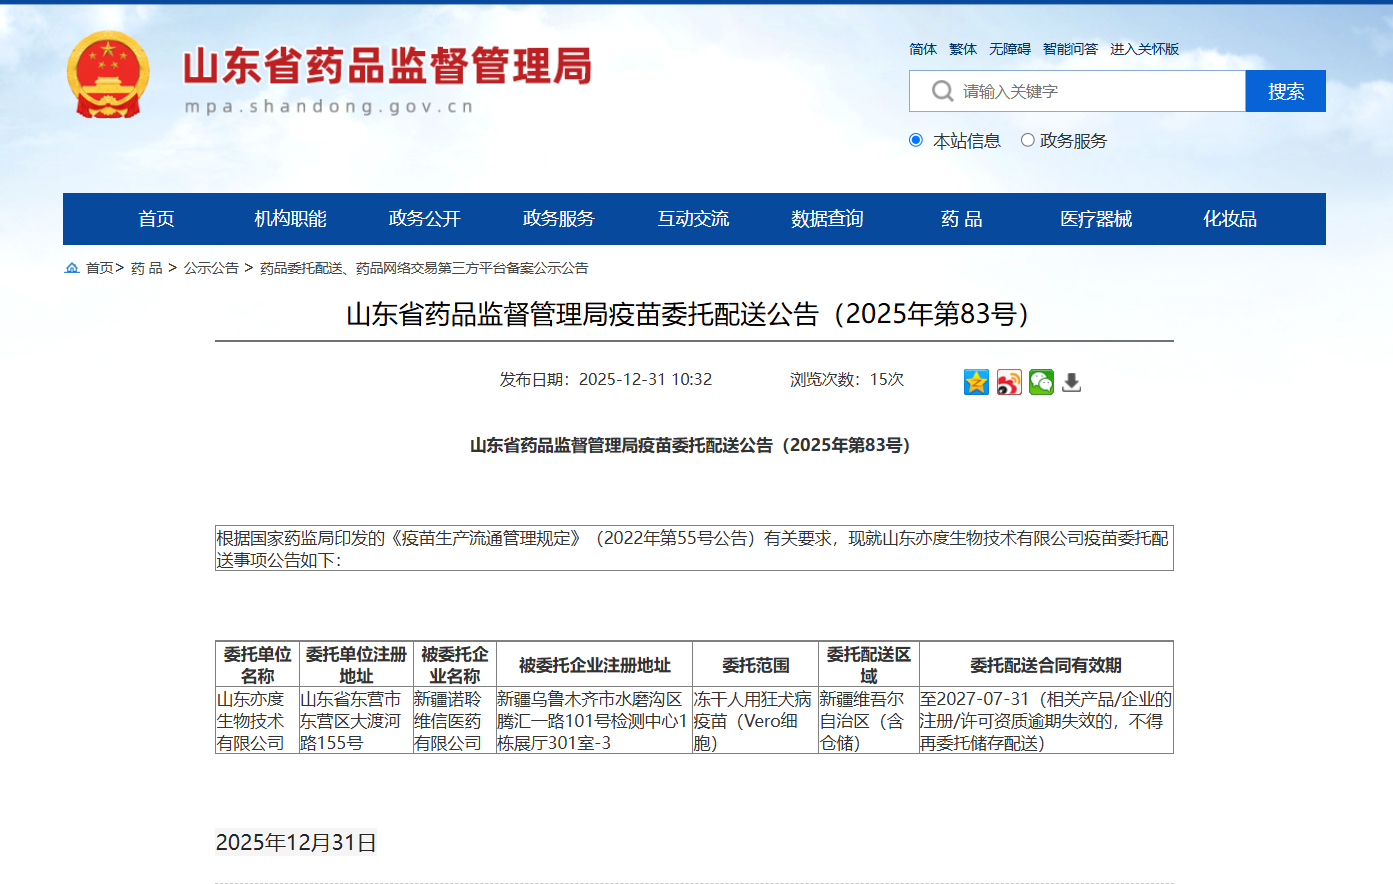Screen dimensions: 1393x884
Task: Click 公示公告 in the breadcrumb
Action: [211, 268]
